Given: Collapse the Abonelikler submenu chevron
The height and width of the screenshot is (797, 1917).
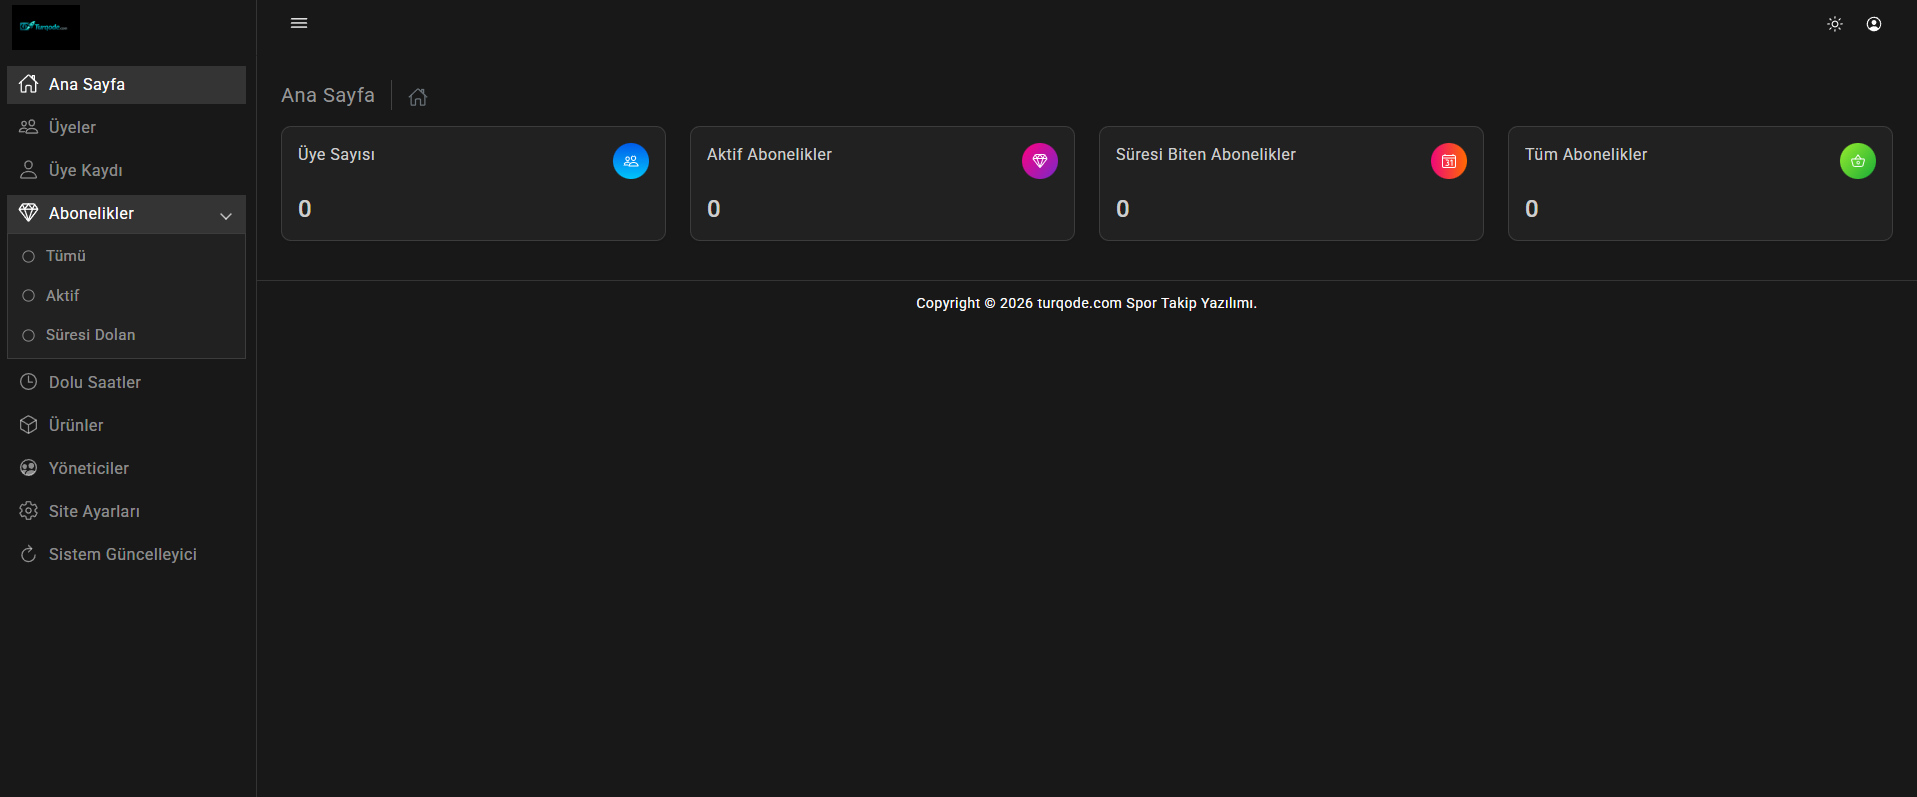Looking at the screenshot, I should click(x=226, y=215).
